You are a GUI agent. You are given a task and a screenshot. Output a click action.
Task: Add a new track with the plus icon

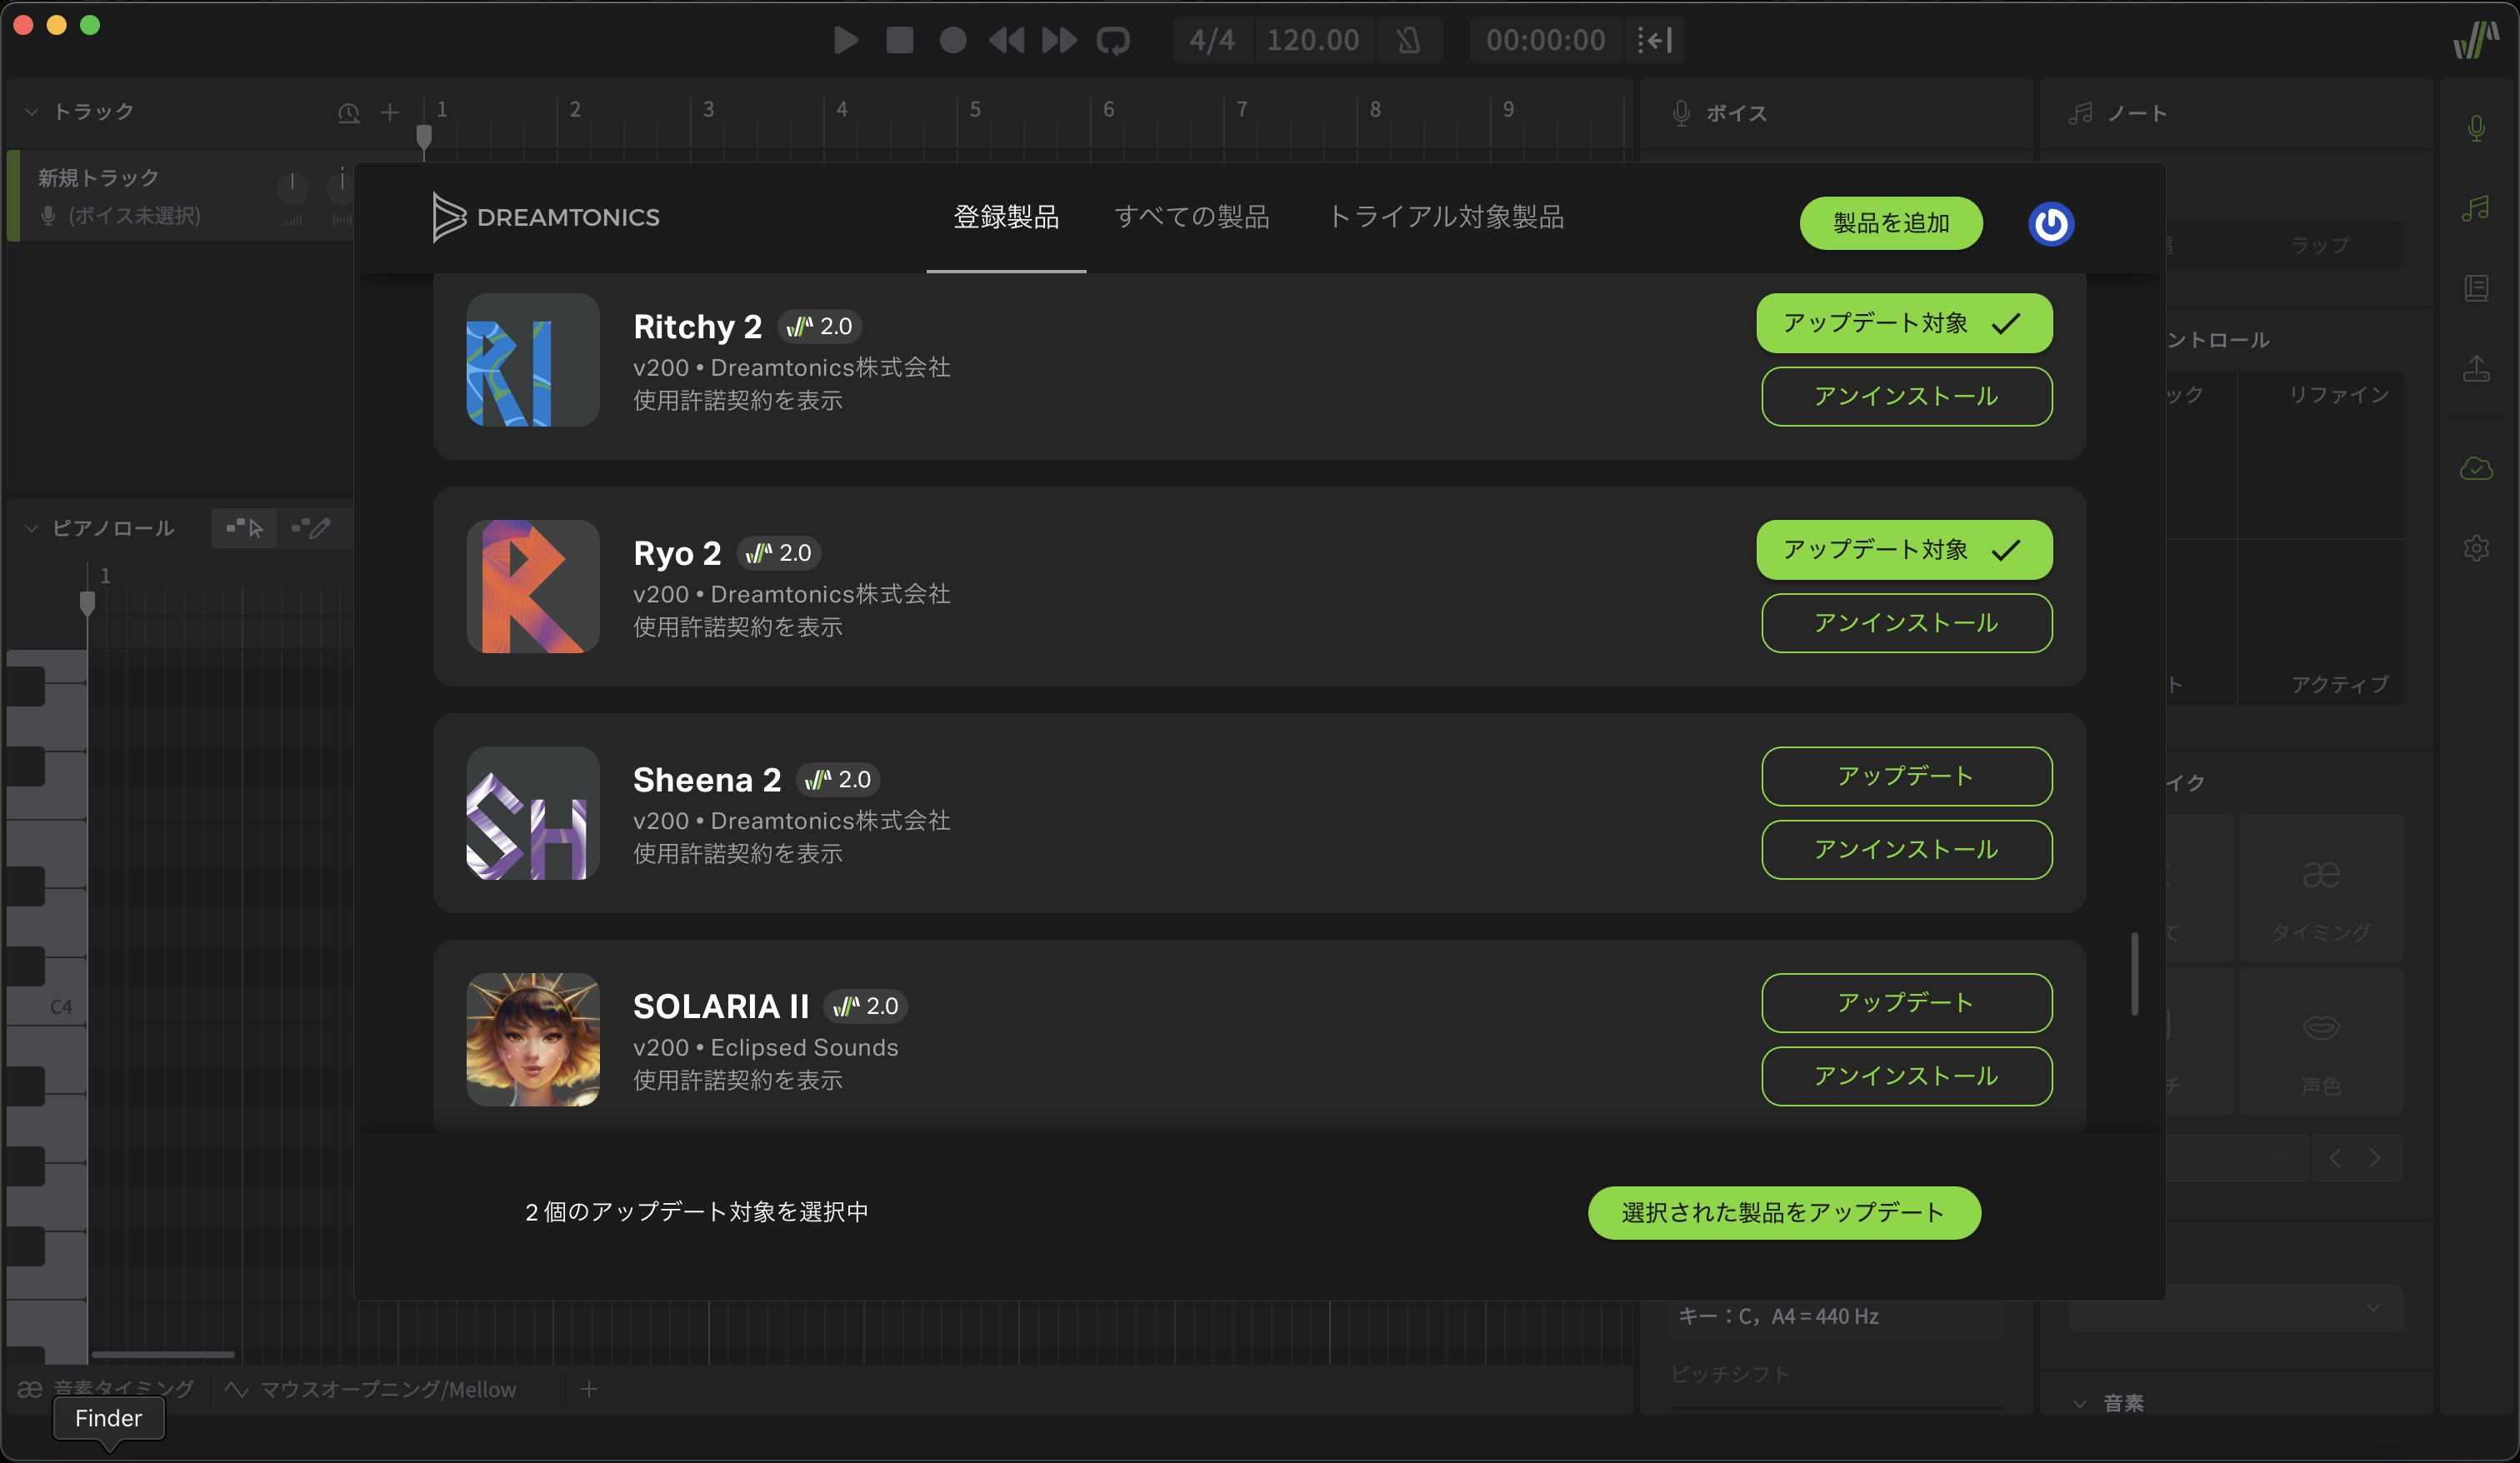click(390, 113)
